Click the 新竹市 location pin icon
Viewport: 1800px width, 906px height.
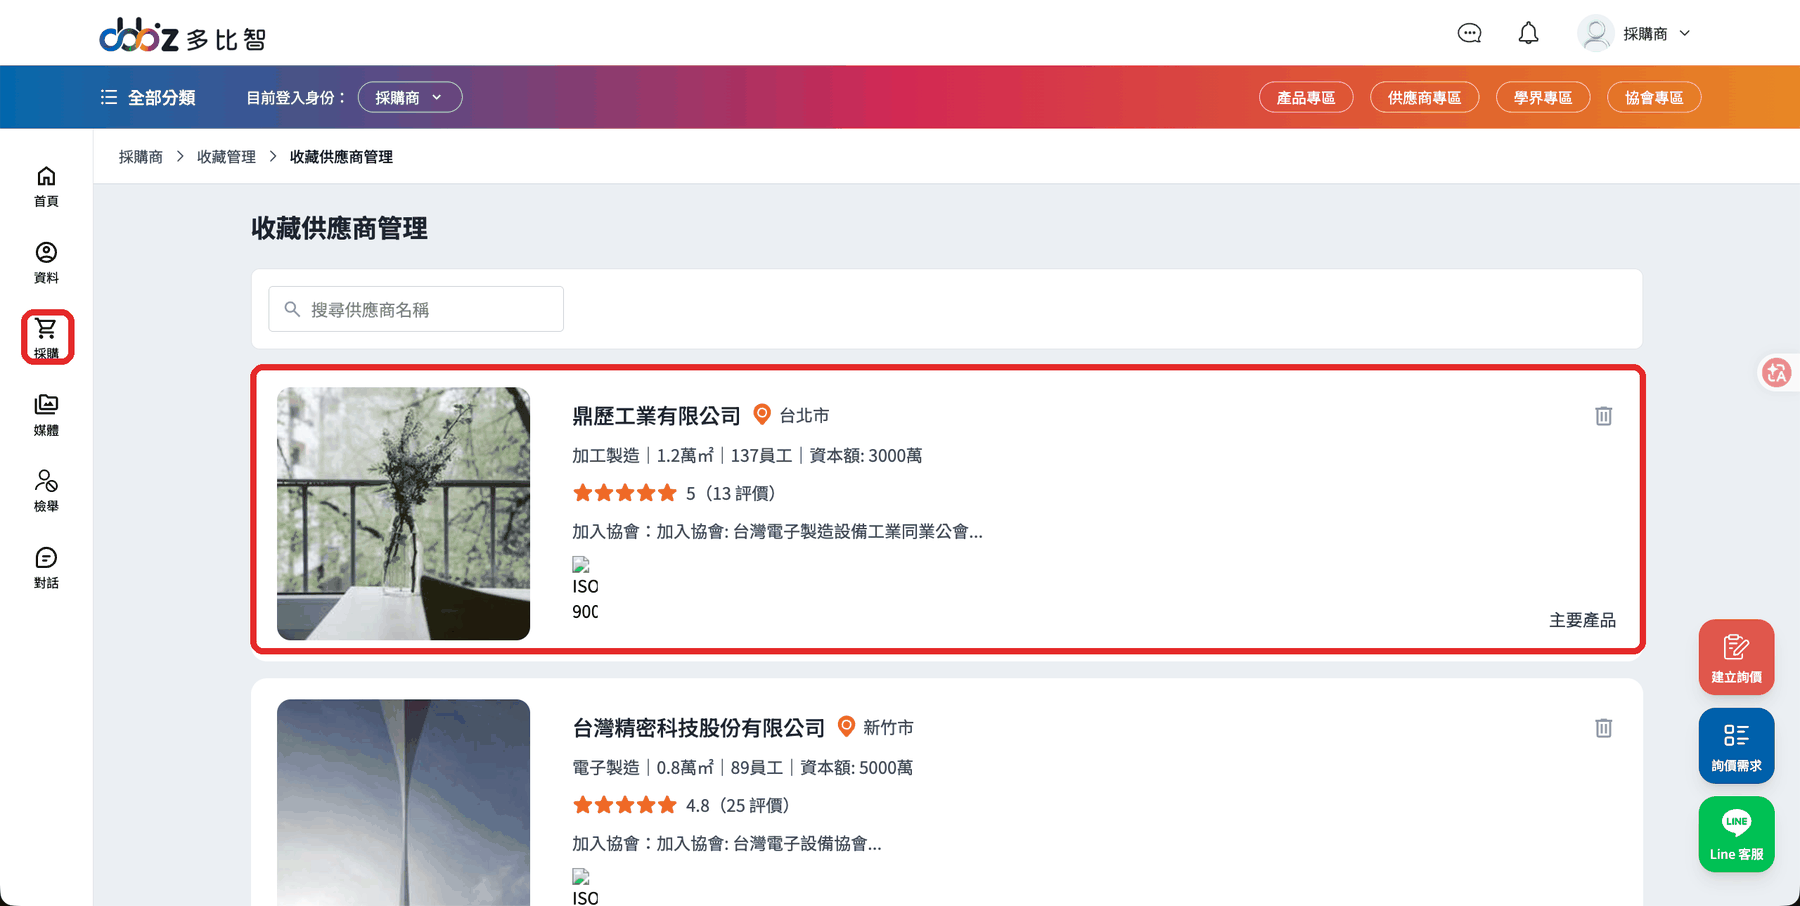tap(846, 726)
